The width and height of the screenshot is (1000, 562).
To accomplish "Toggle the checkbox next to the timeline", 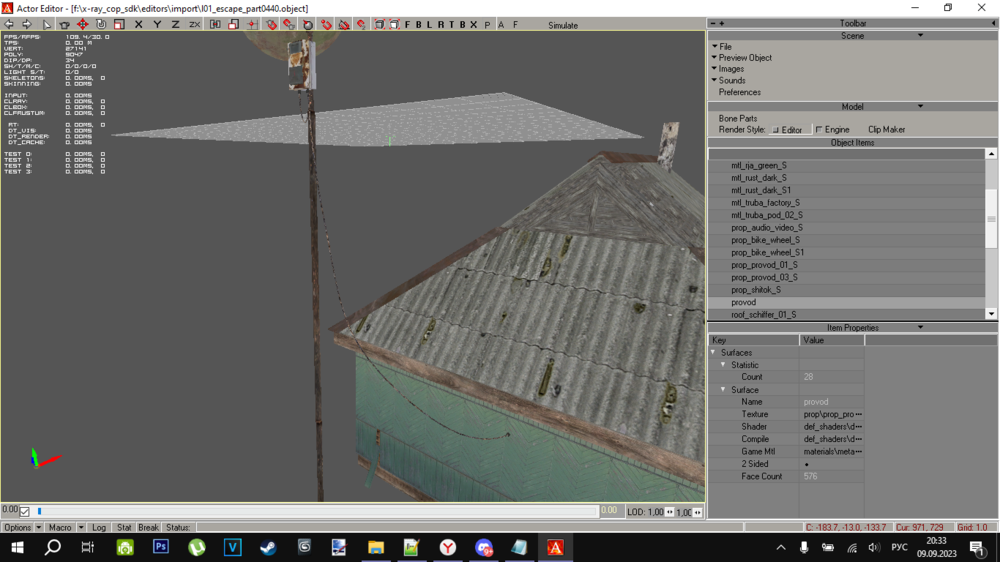I will click(x=25, y=511).
